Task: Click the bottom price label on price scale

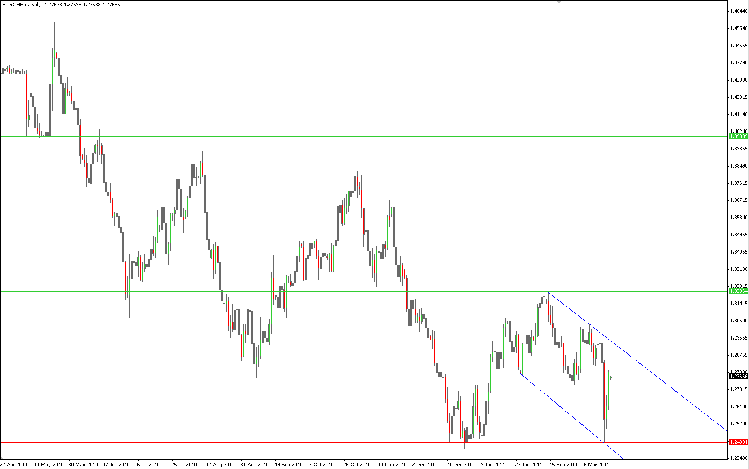Action: pos(739,458)
